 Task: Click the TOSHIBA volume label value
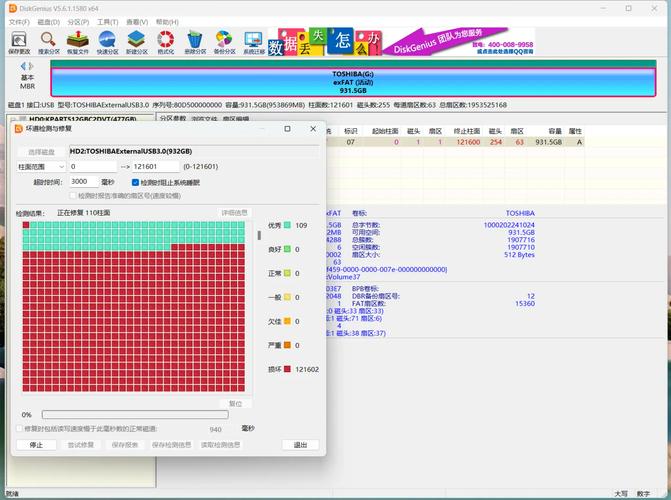pyautogui.click(x=520, y=213)
